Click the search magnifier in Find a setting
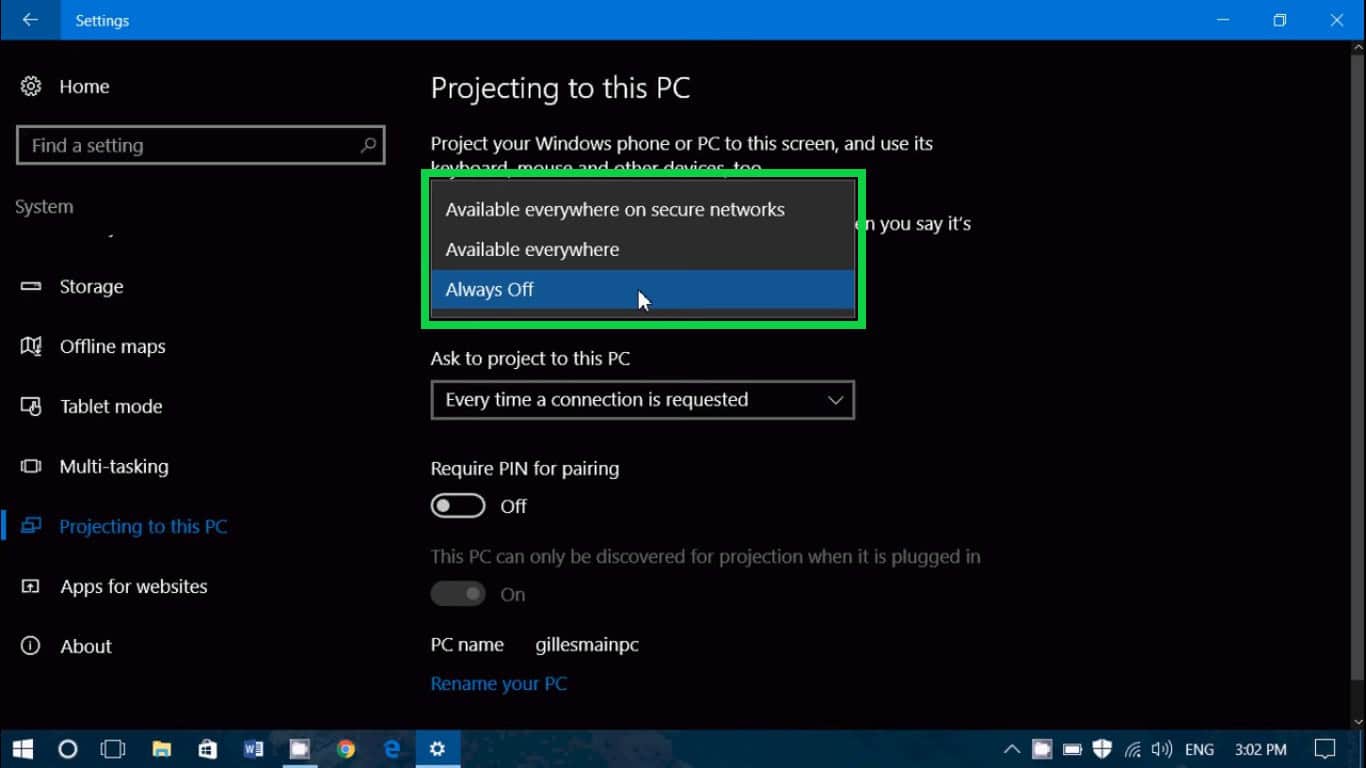1366x768 pixels. pyautogui.click(x=368, y=145)
